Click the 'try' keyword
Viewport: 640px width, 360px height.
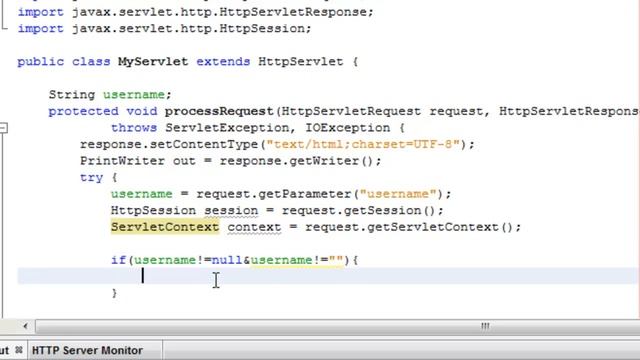(x=91, y=178)
